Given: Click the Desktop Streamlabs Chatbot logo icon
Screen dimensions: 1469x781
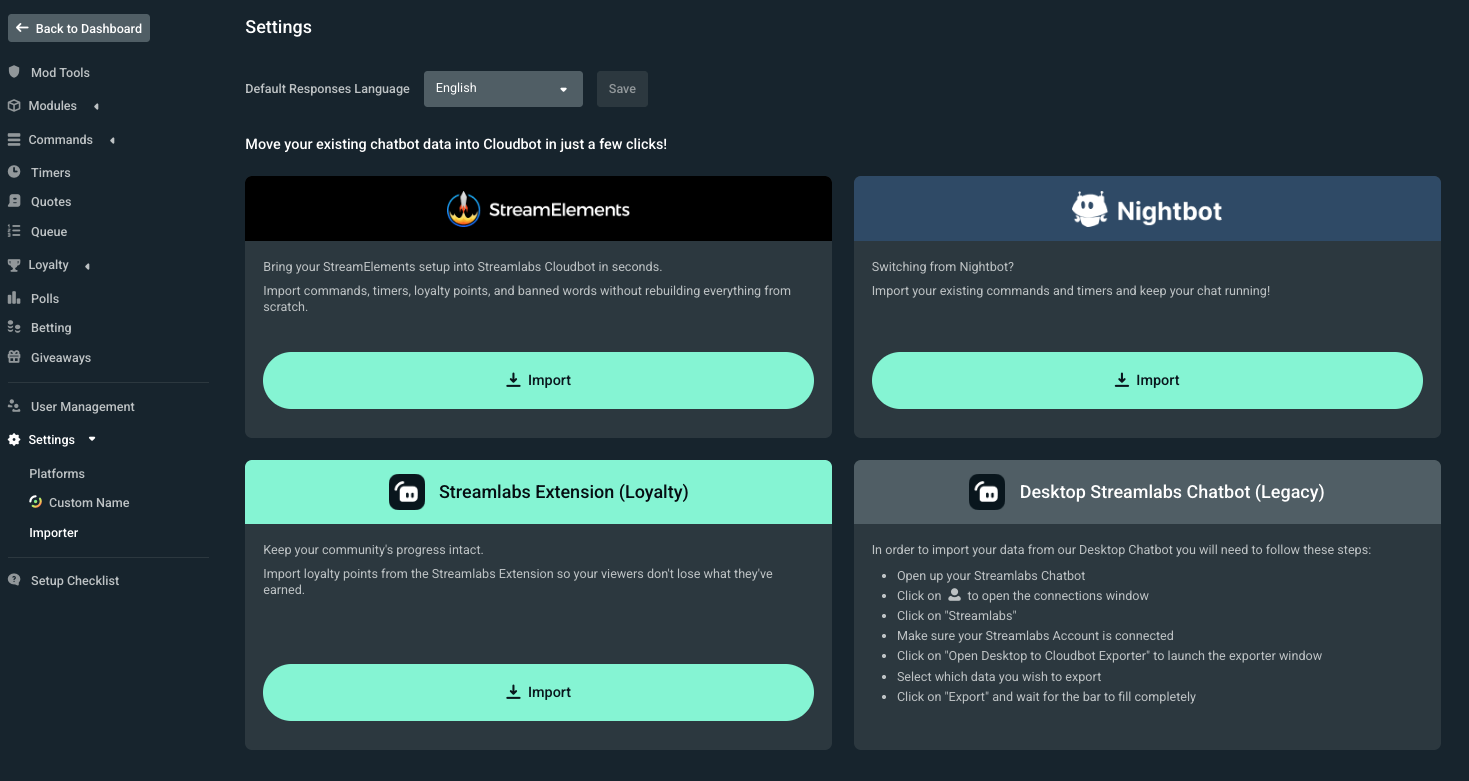Looking at the screenshot, I should pyautogui.click(x=987, y=492).
